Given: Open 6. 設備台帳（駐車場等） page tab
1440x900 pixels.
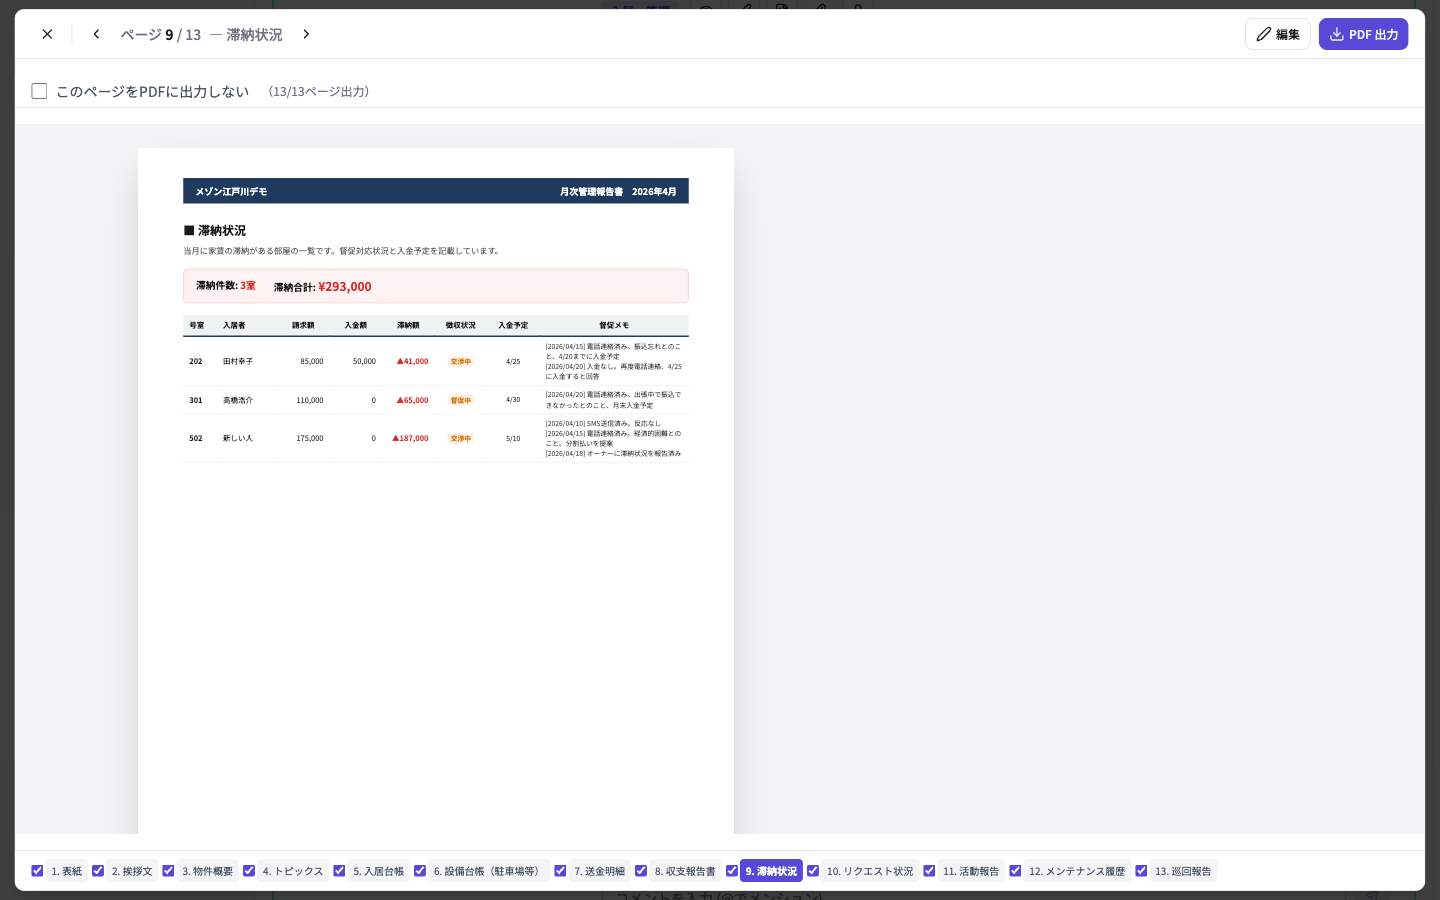Looking at the screenshot, I should (x=489, y=871).
